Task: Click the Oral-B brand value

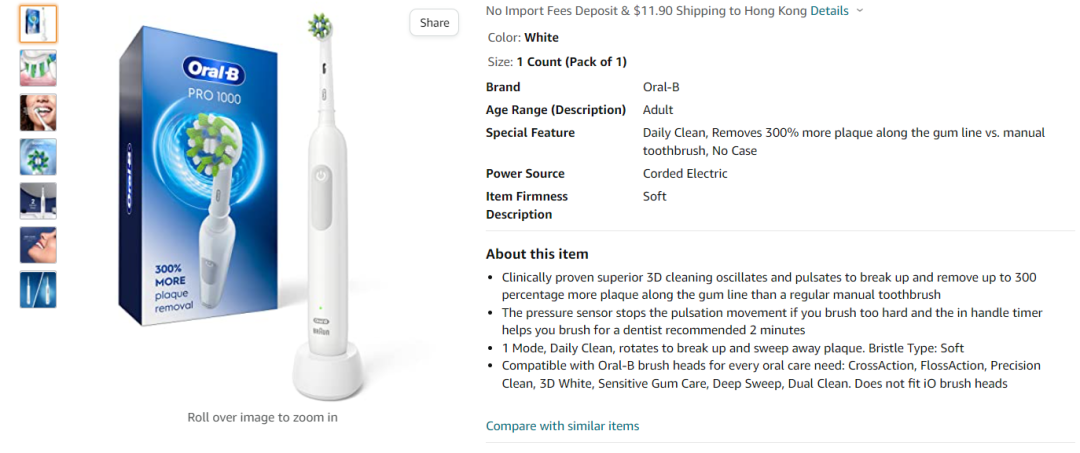Action: pos(661,87)
